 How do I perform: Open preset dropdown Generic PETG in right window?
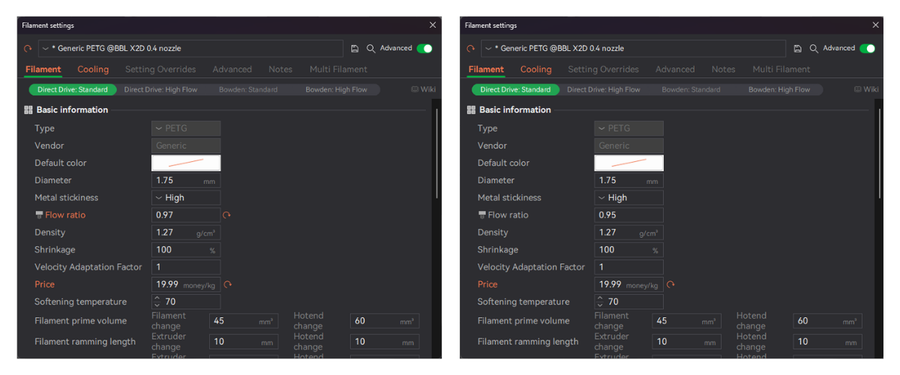[633, 49]
